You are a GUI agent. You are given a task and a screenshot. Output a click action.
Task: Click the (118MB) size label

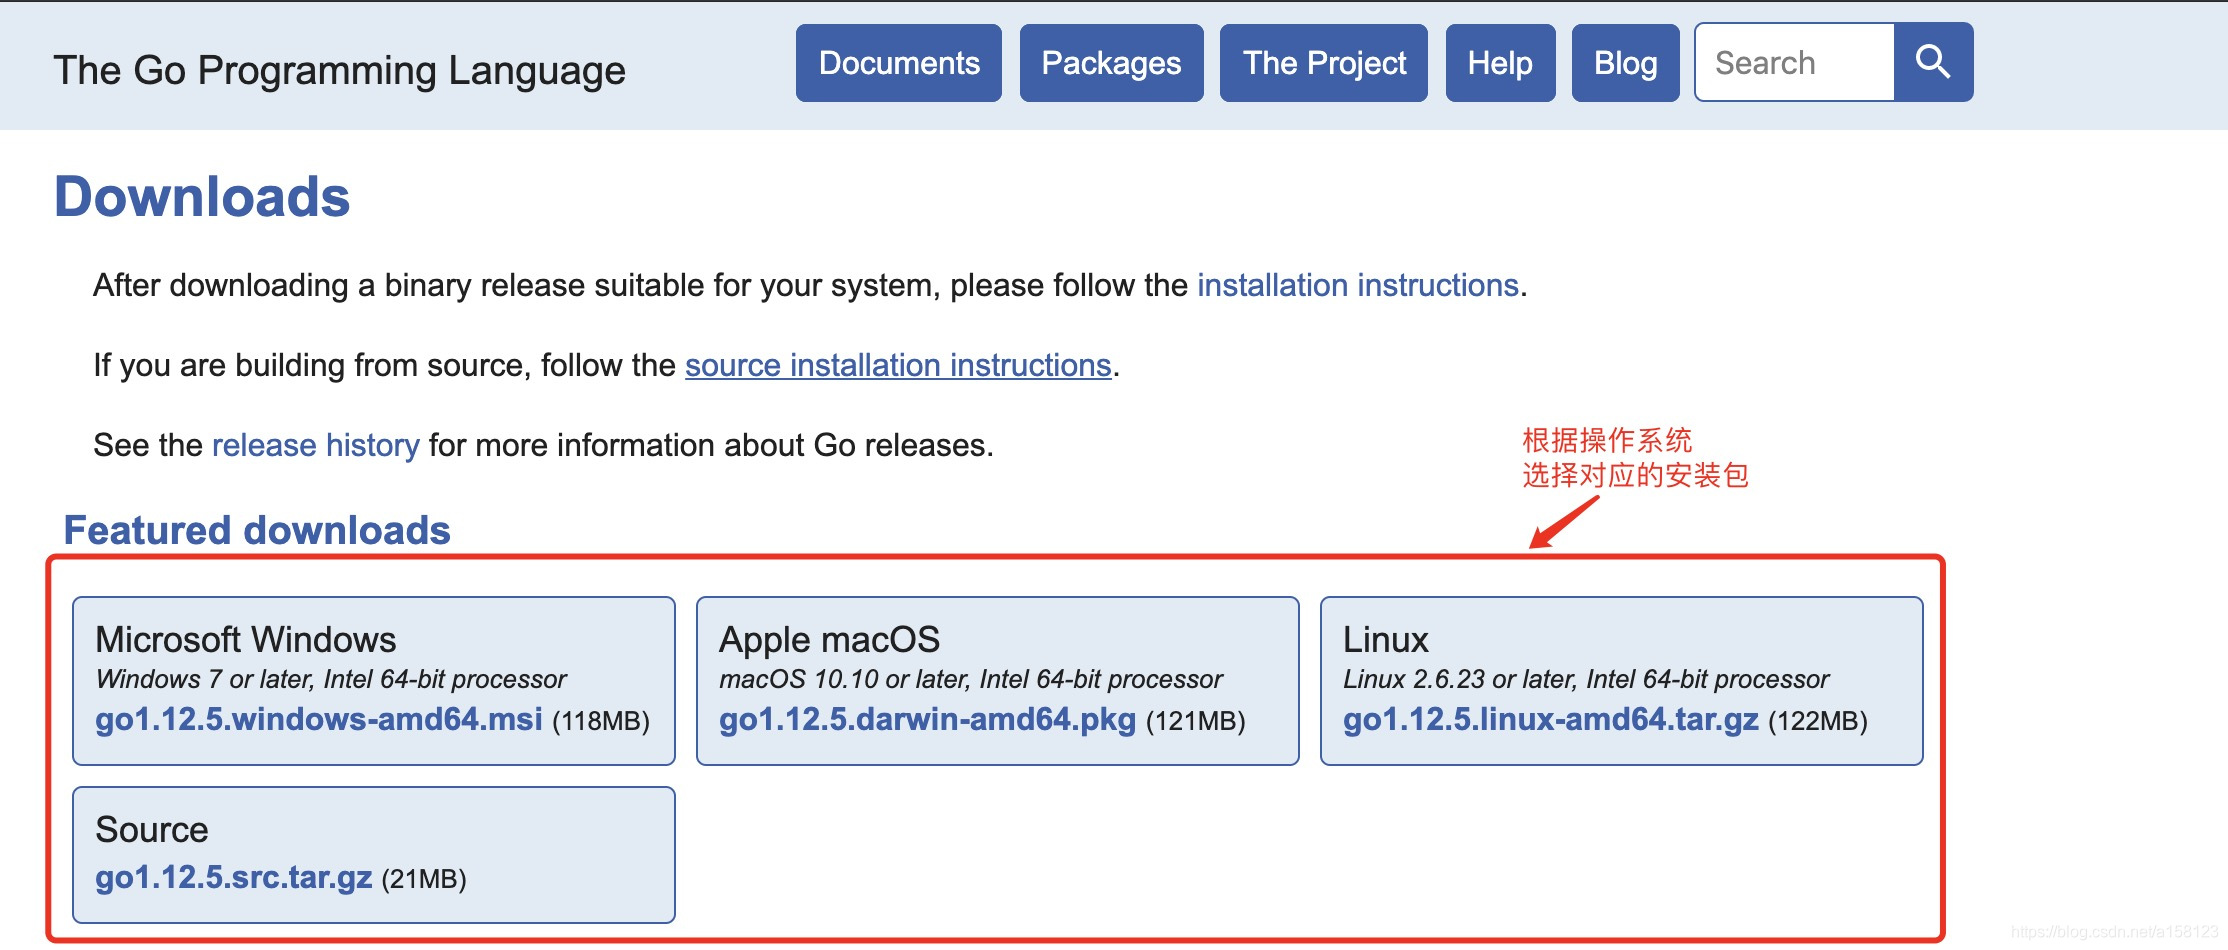click(x=601, y=721)
